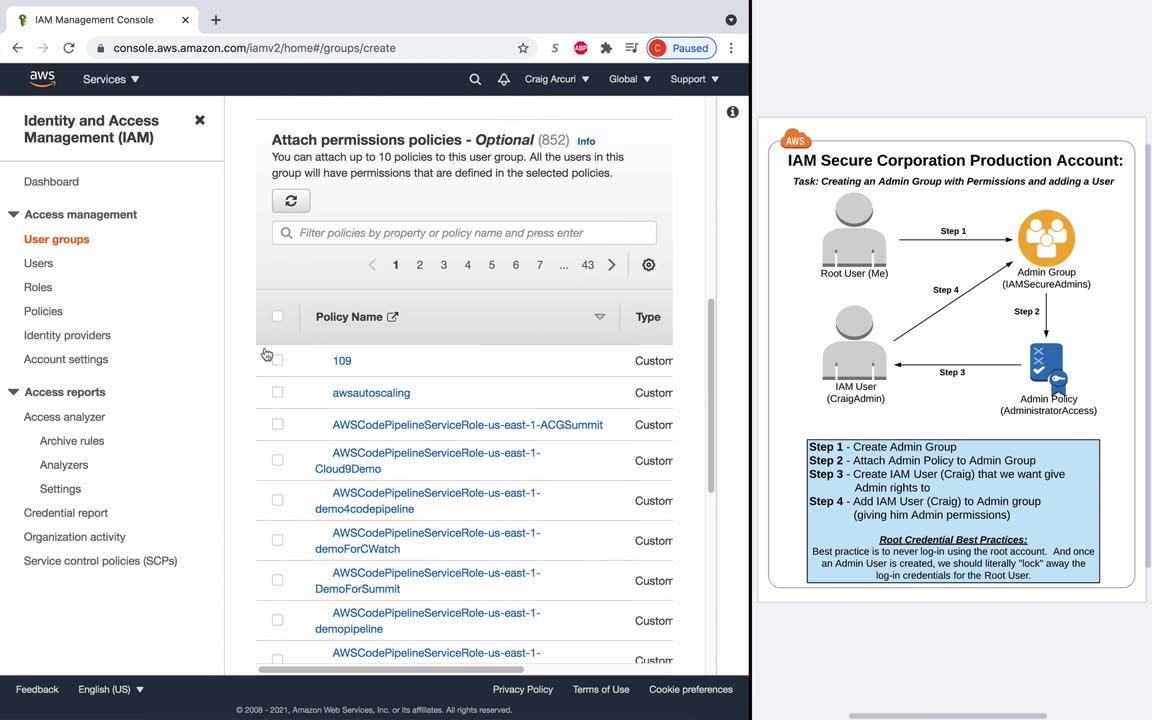Check the 109 policy checkbox

point(277,360)
